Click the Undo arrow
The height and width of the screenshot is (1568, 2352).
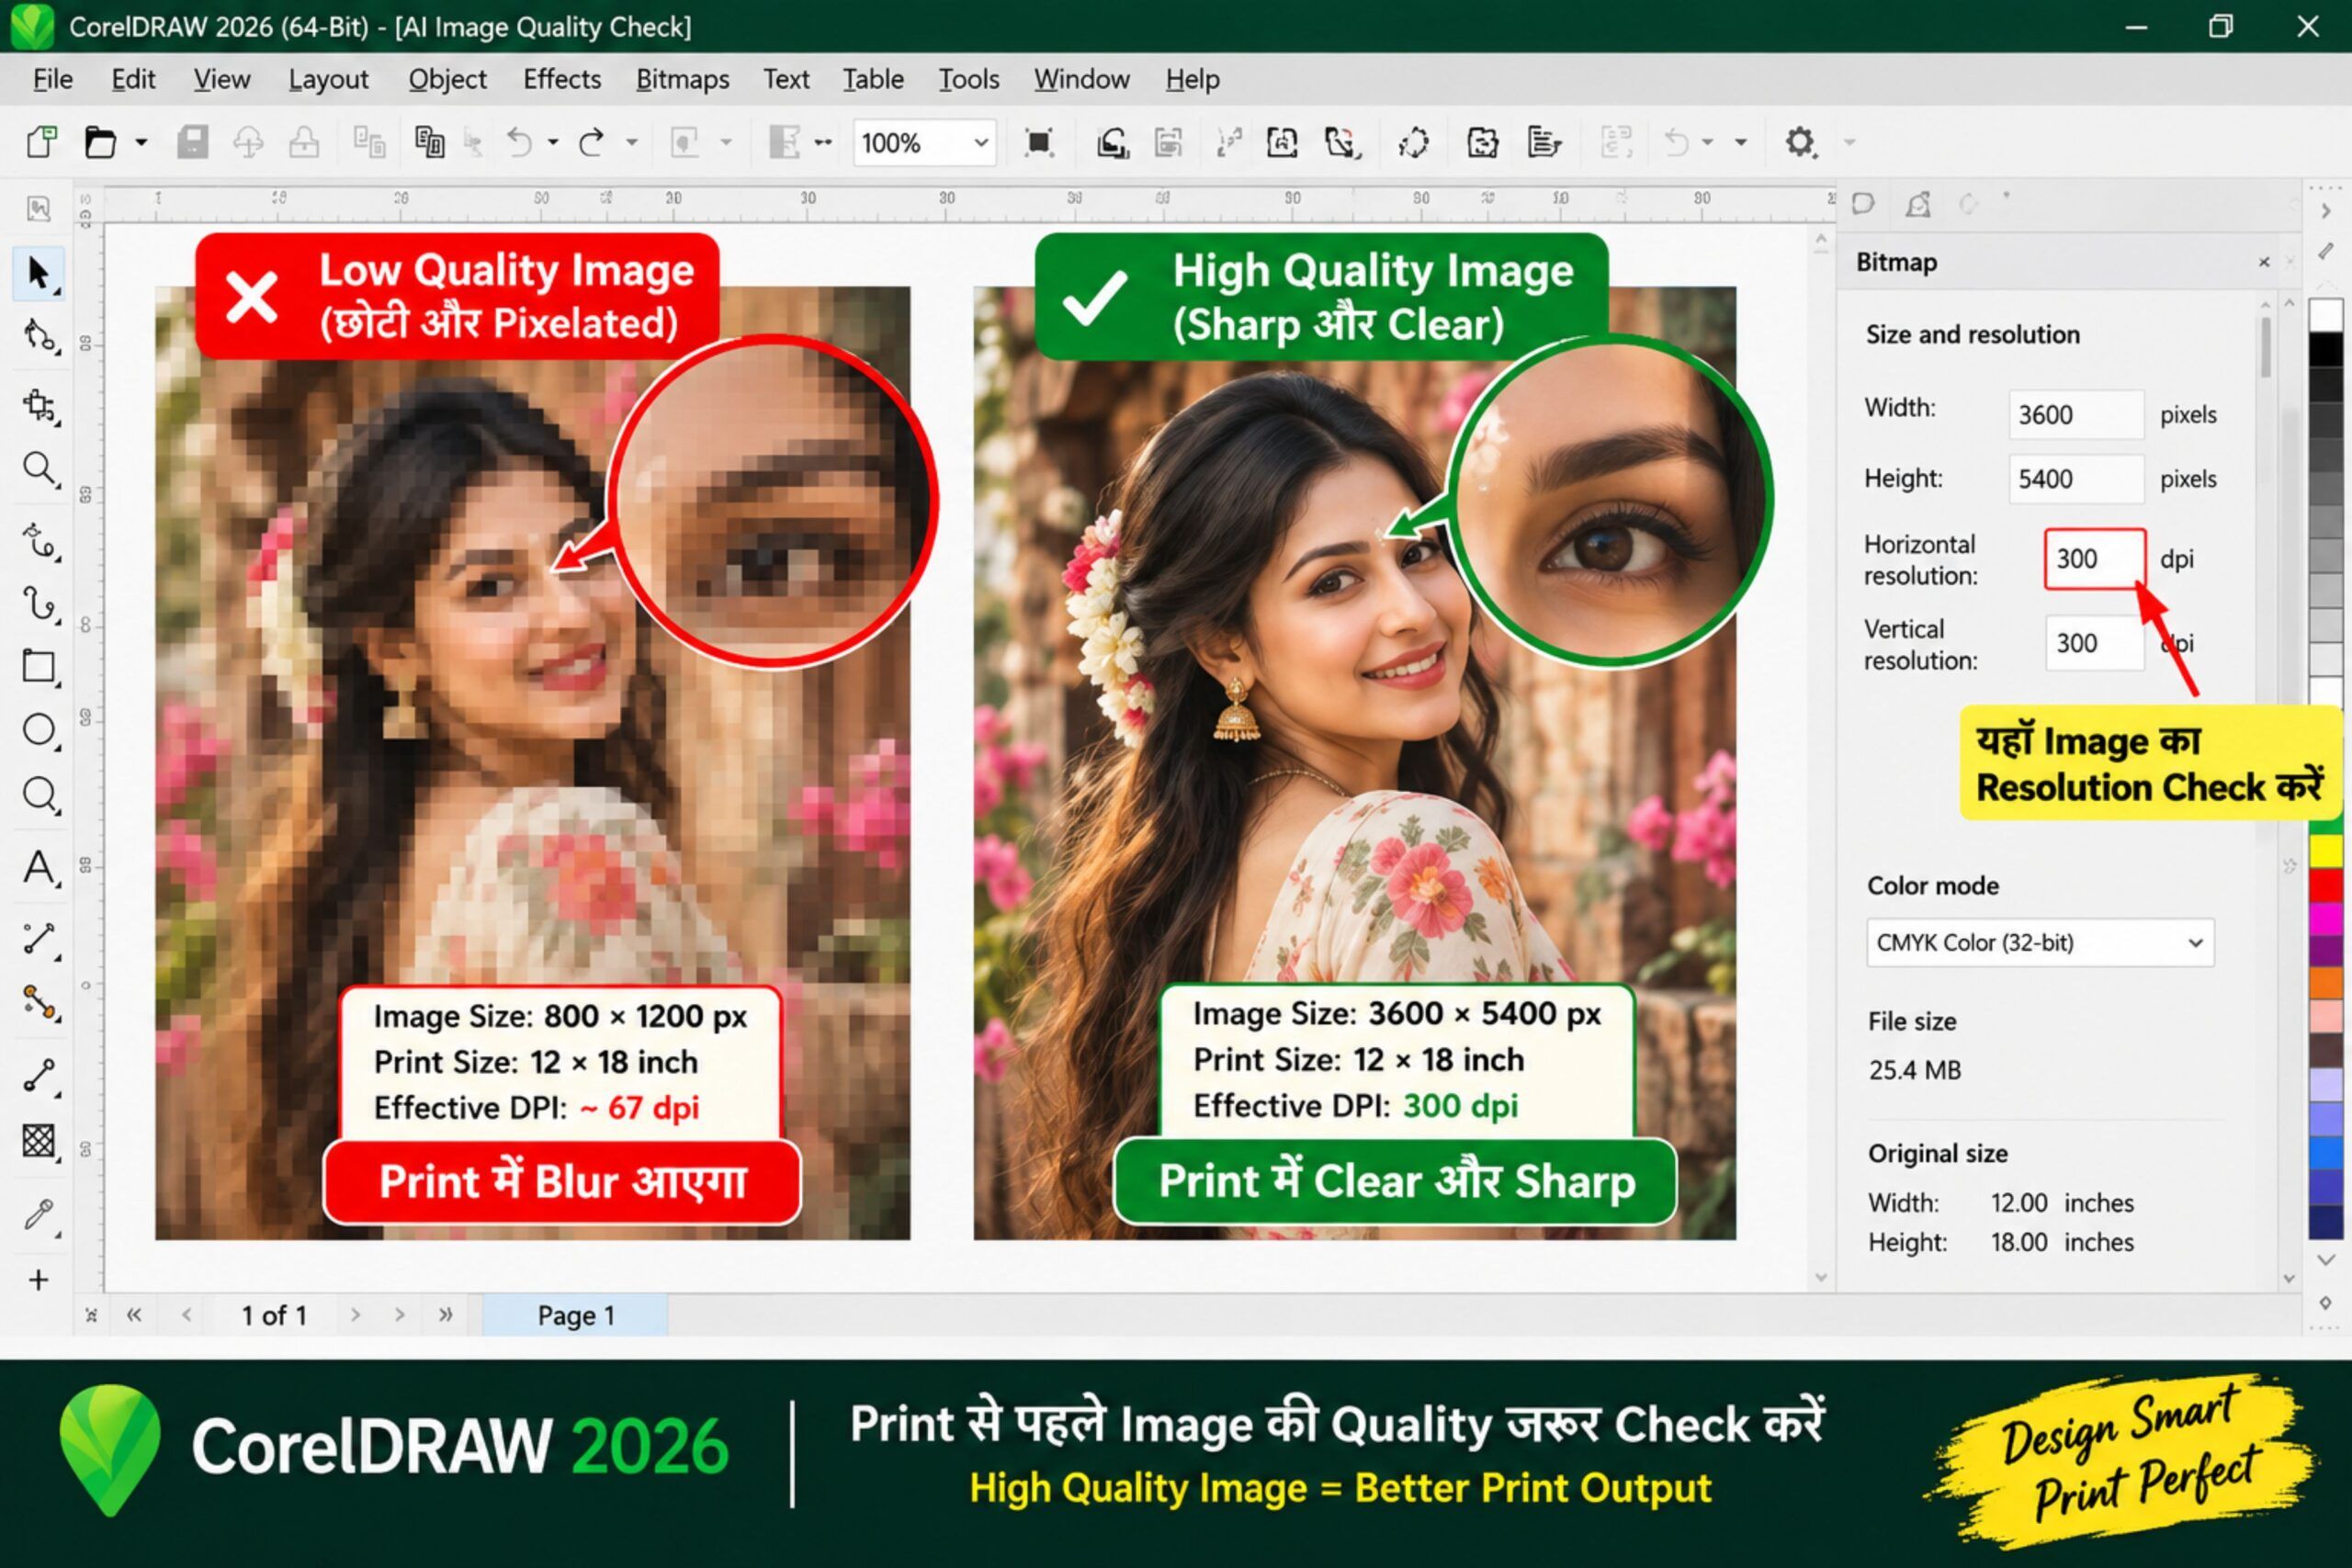[x=519, y=142]
